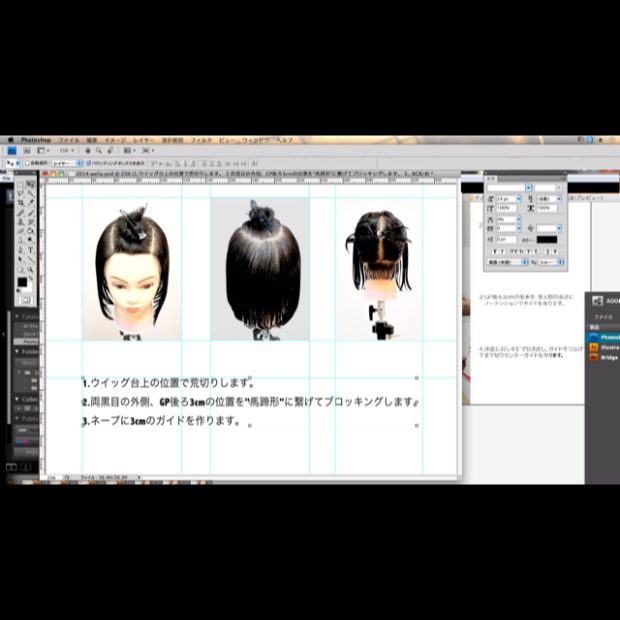Image resolution: width=620 pixels, height=620 pixels.
Task: Click the baseline shift 0 pt field
Action: [x=507, y=240]
